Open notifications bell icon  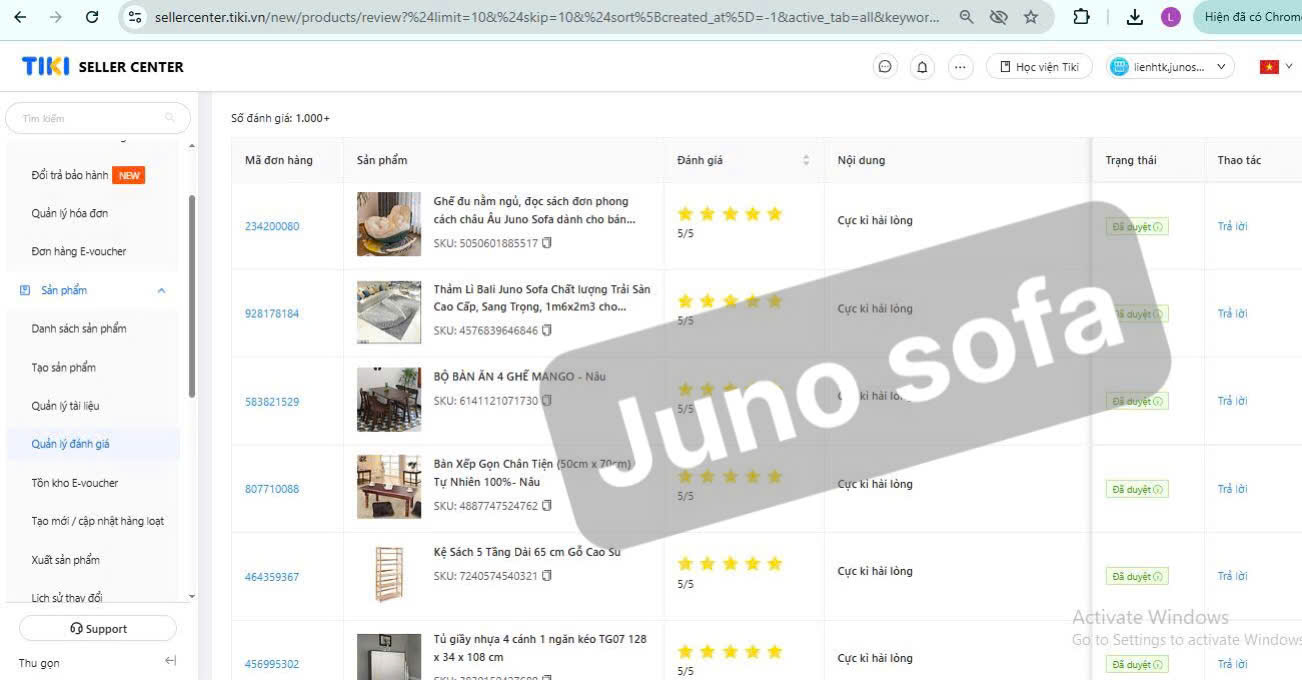coord(922,67)
